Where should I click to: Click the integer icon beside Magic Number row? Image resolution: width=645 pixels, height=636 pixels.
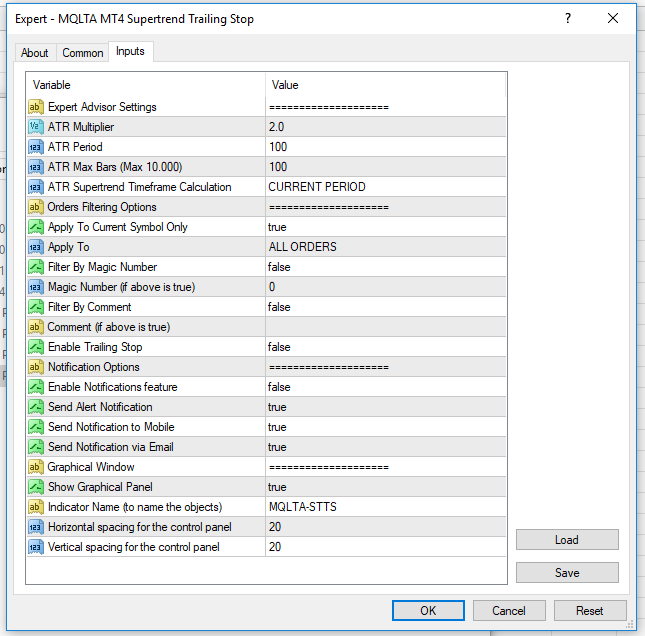pos(36,287)
